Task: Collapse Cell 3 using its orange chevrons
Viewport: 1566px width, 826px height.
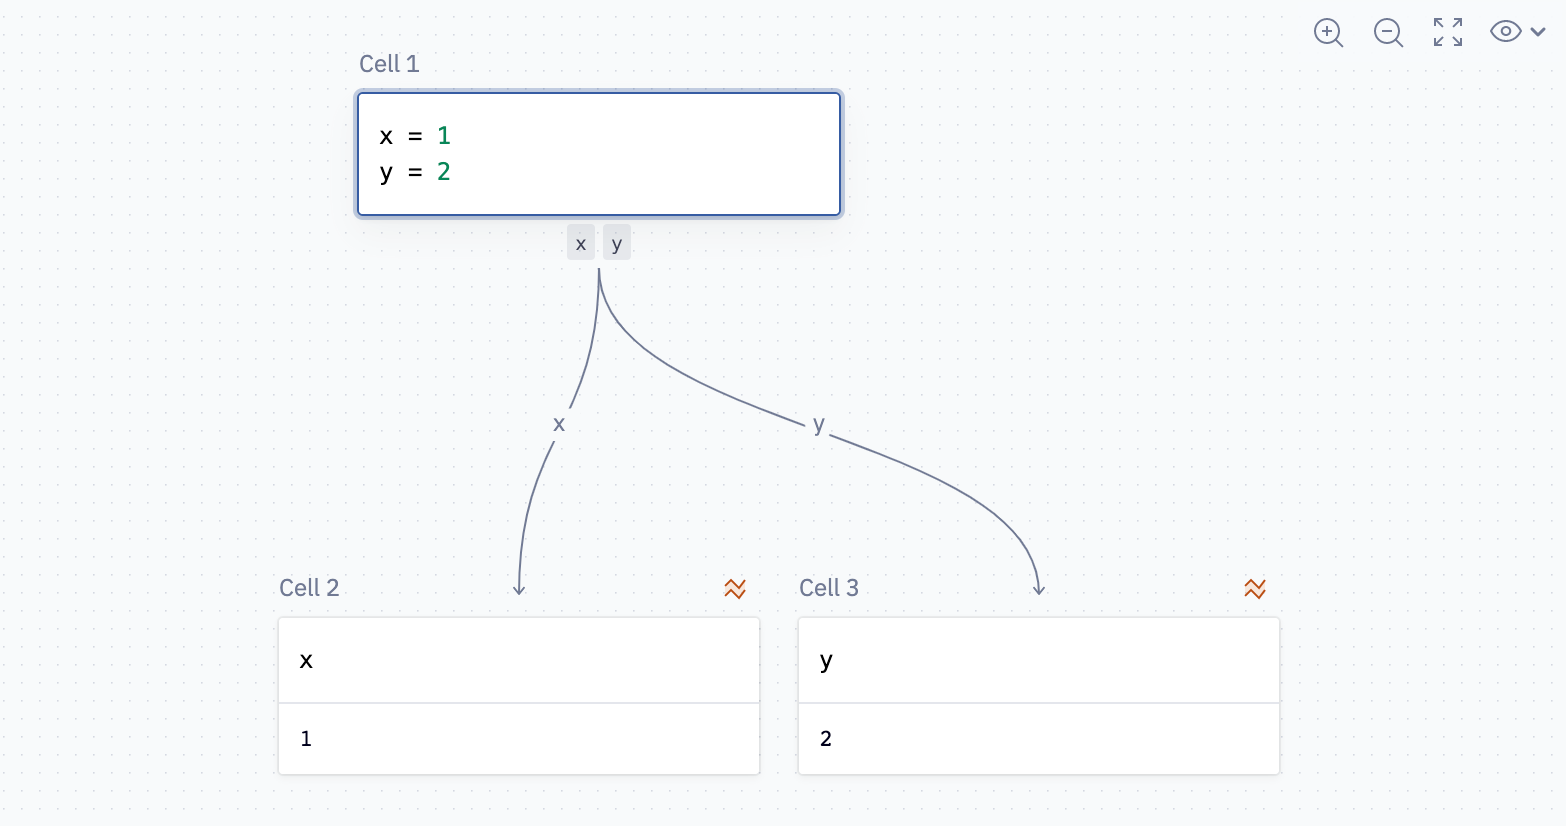Action: coord(1255,589)
